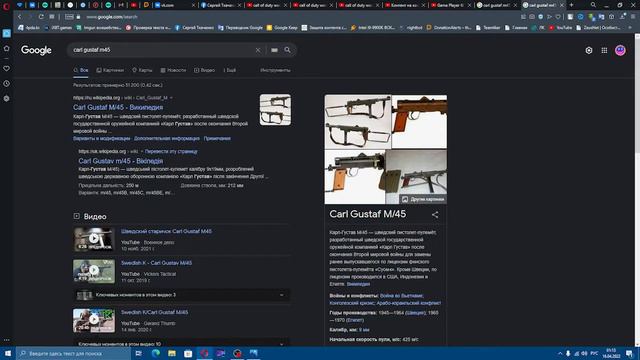Screen dimensions: 640x360
Task: Click the Opera tab search magnifier
Action: (x=593, y=5)
